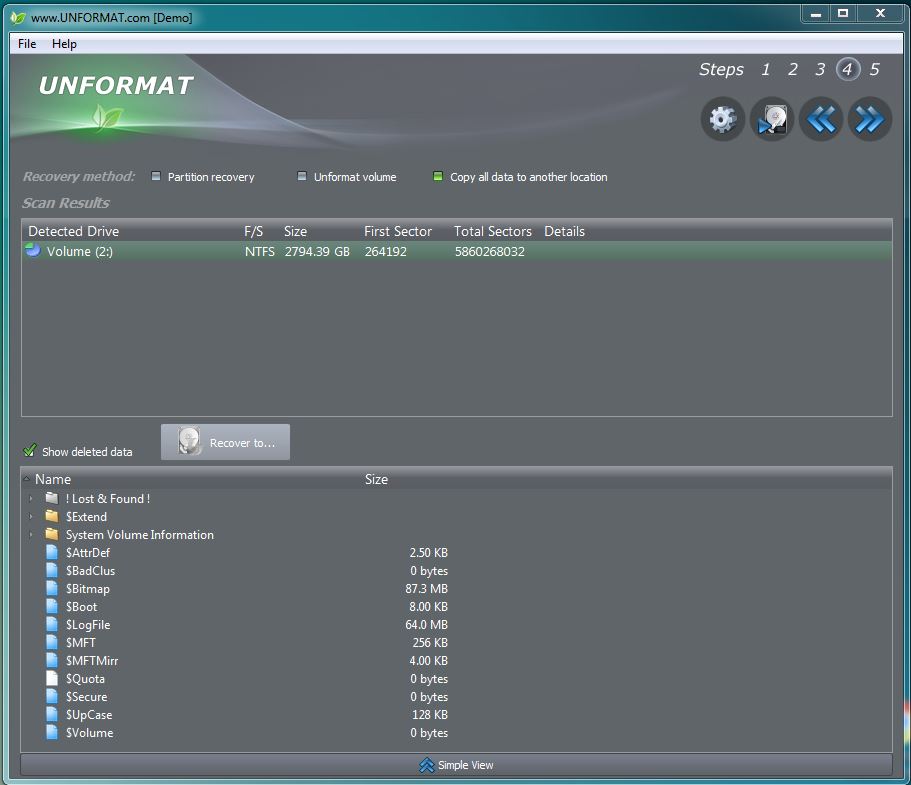Sort by Name column arrow
The image size is (911, 785).
(27, 479)
